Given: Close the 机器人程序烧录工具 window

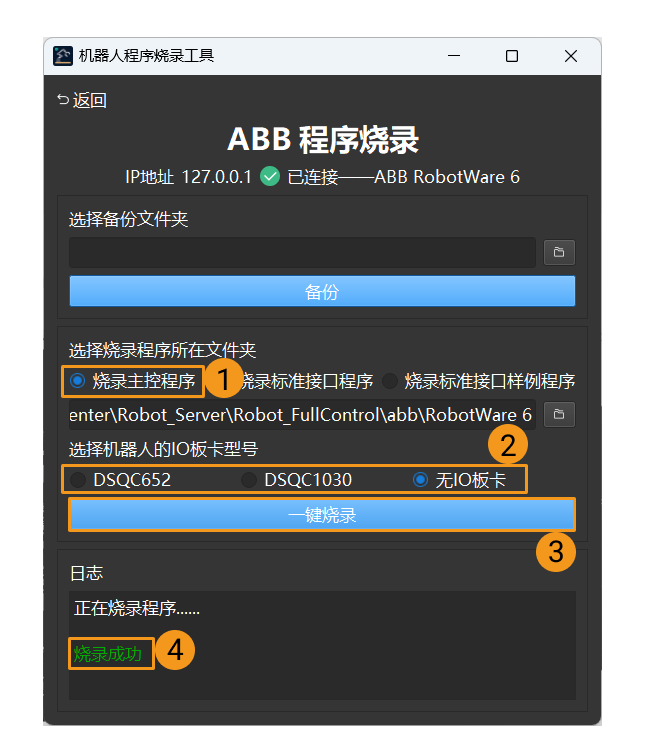Looking at the screenshot, I should coord(571,56).
